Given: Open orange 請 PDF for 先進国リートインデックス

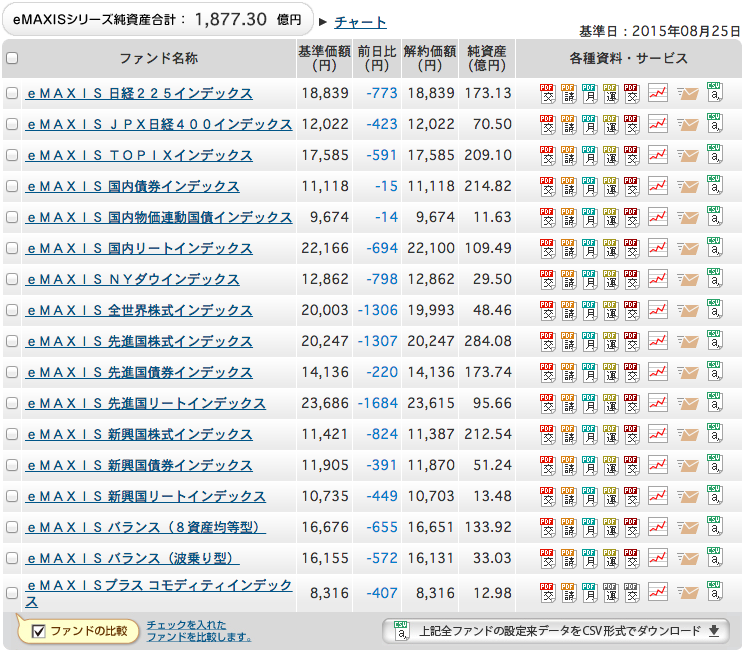Looking at the screenshot, I should click(x=568, y=403).
